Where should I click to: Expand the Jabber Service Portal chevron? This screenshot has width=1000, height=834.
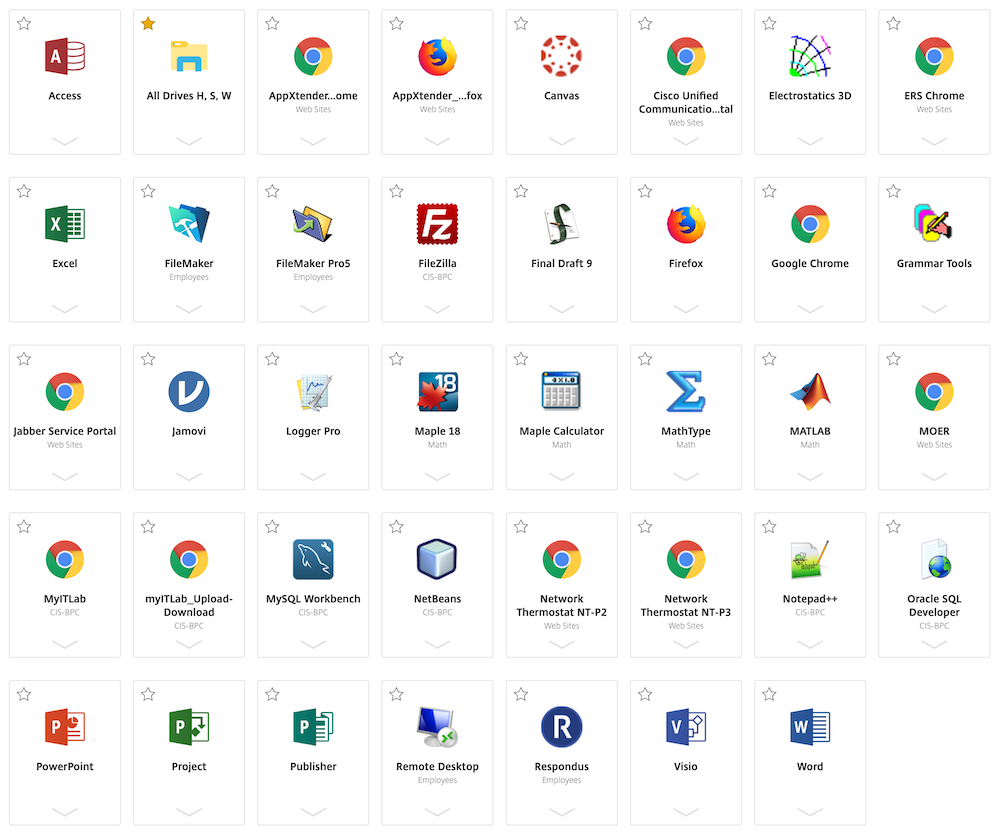pos(64,476)
